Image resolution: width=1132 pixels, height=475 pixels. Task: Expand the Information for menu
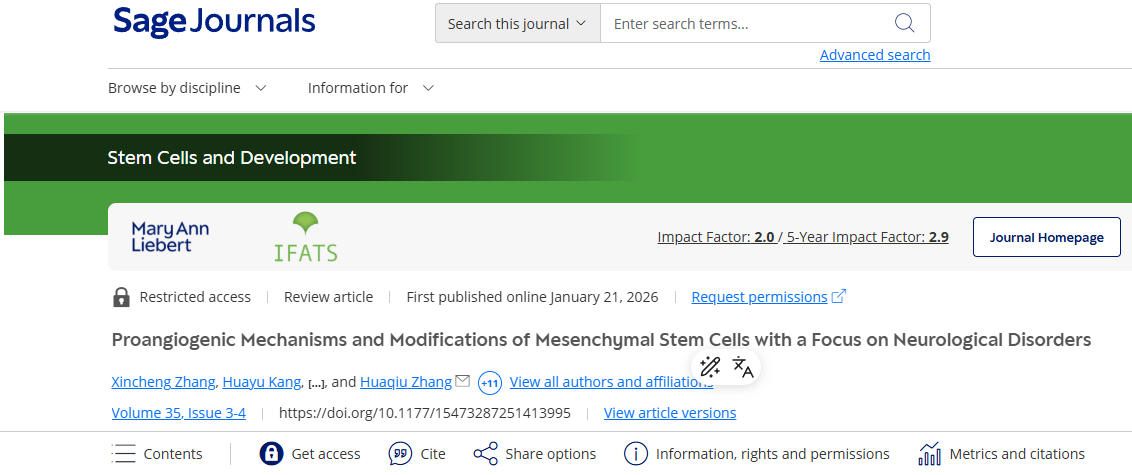(371, 88)
